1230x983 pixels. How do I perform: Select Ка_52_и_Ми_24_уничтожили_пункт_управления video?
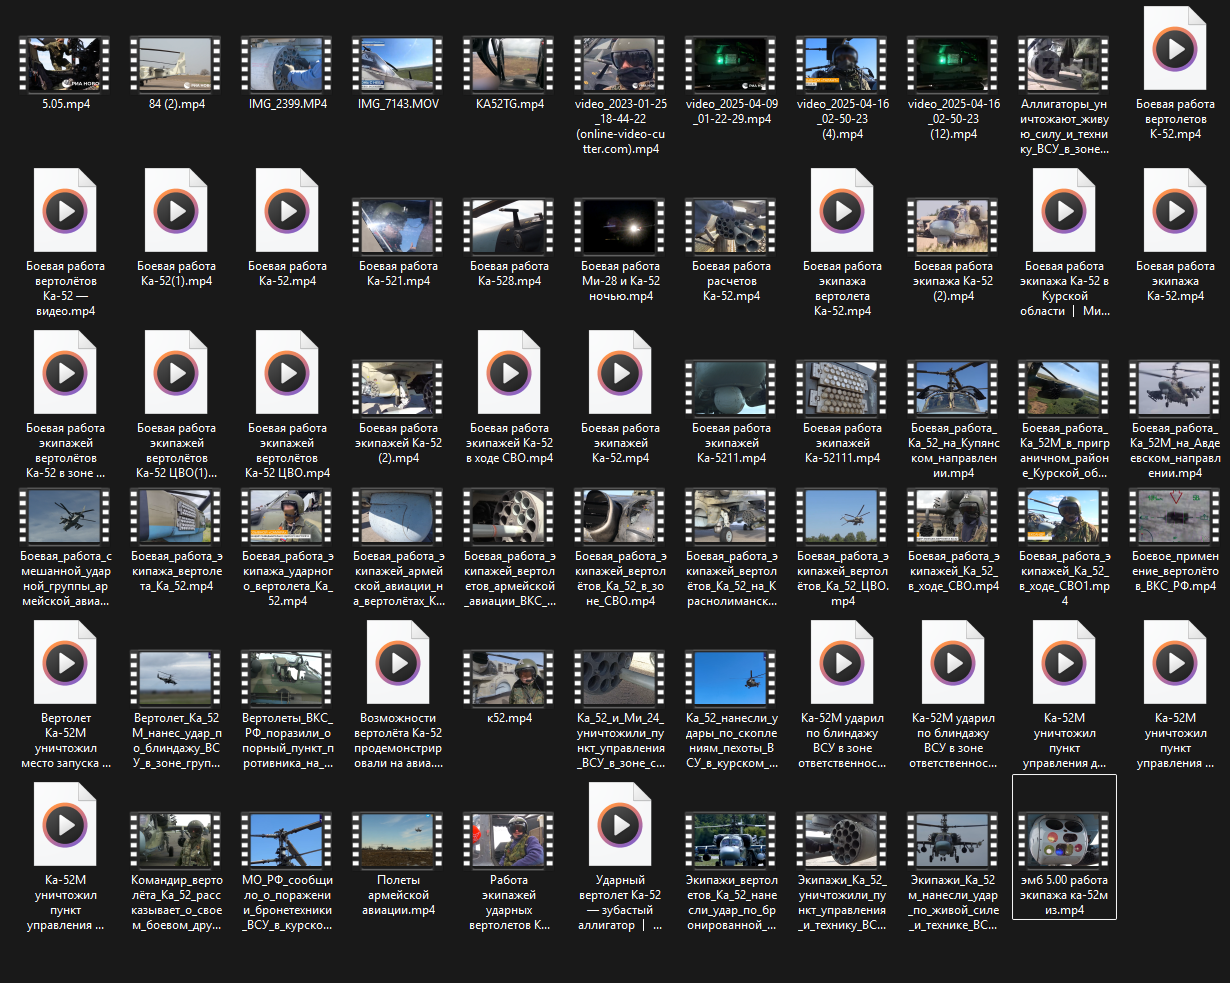(x=620, y=679)
